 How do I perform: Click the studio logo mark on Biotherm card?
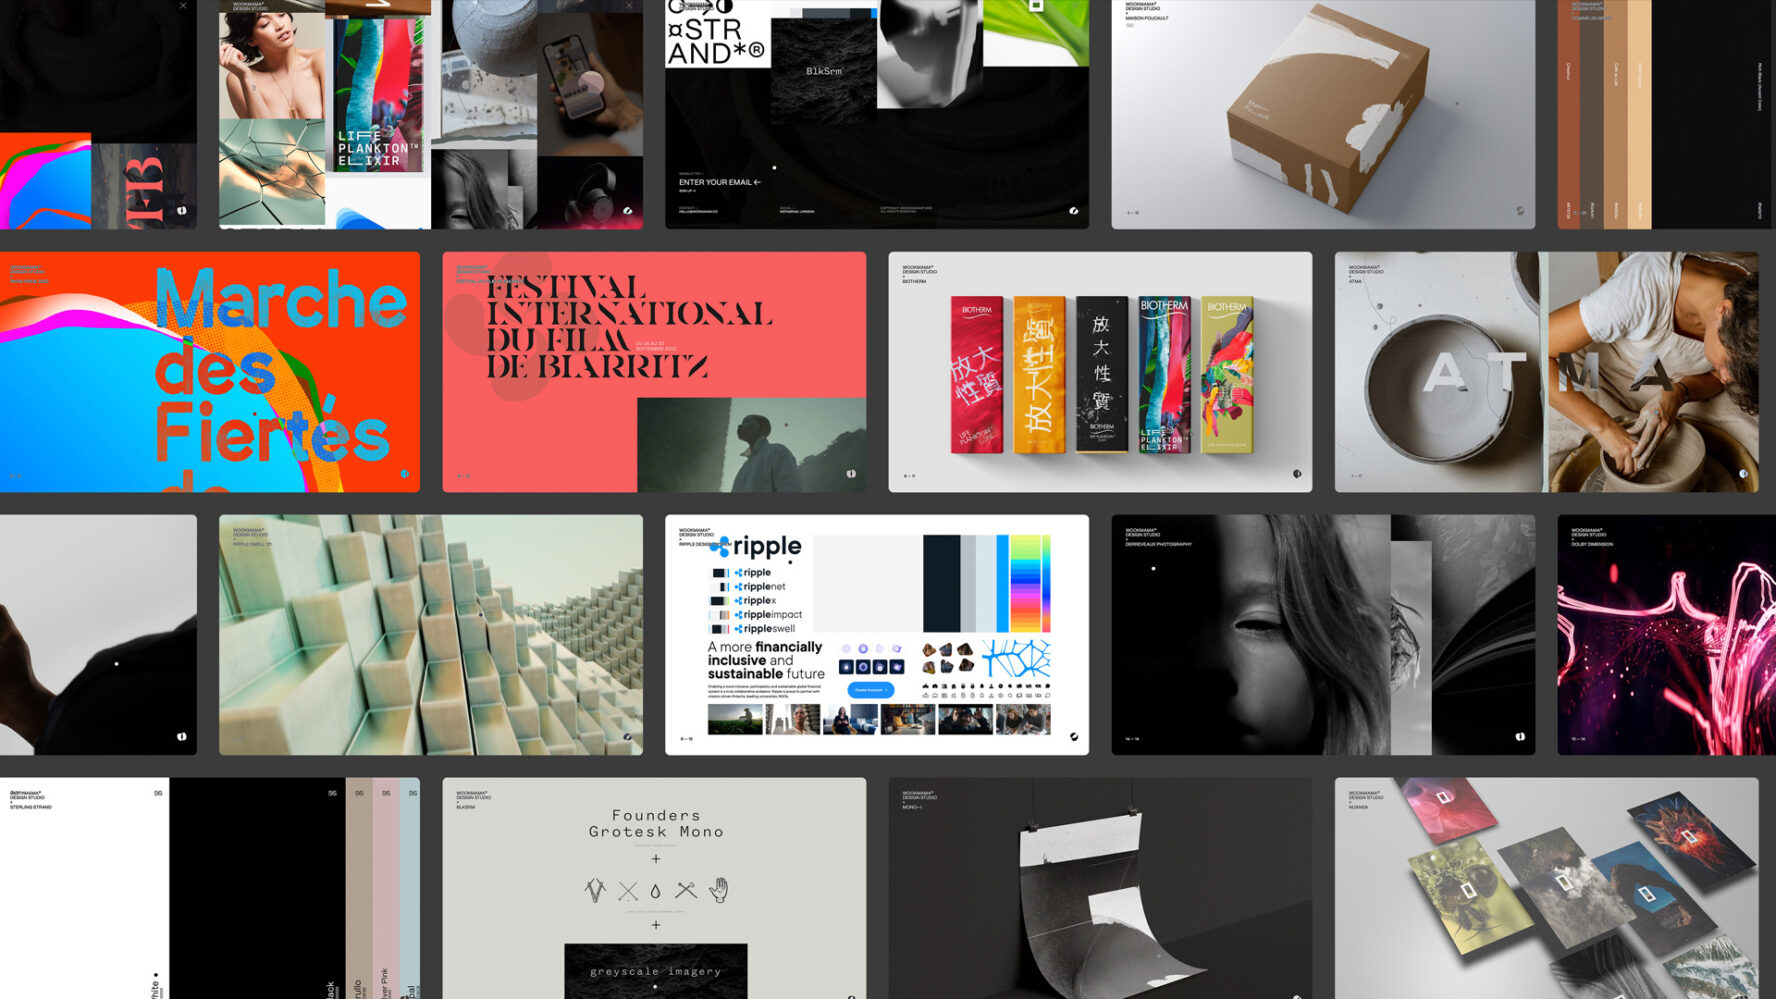pos(1296,474)
